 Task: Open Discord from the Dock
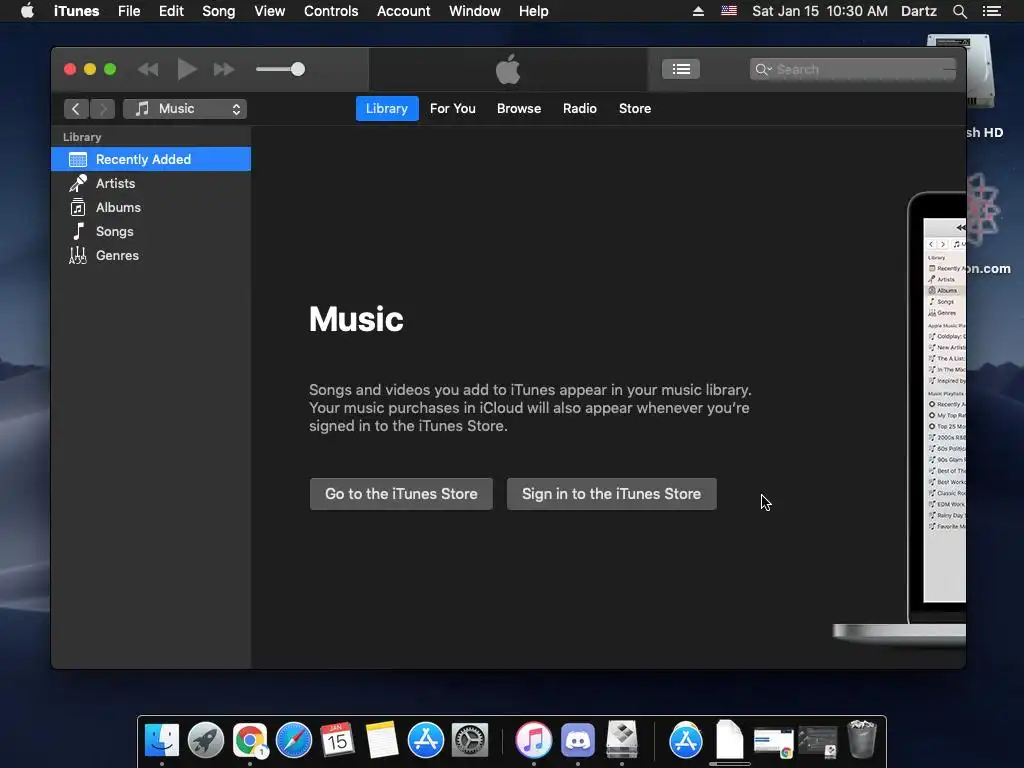click(578, 740)
